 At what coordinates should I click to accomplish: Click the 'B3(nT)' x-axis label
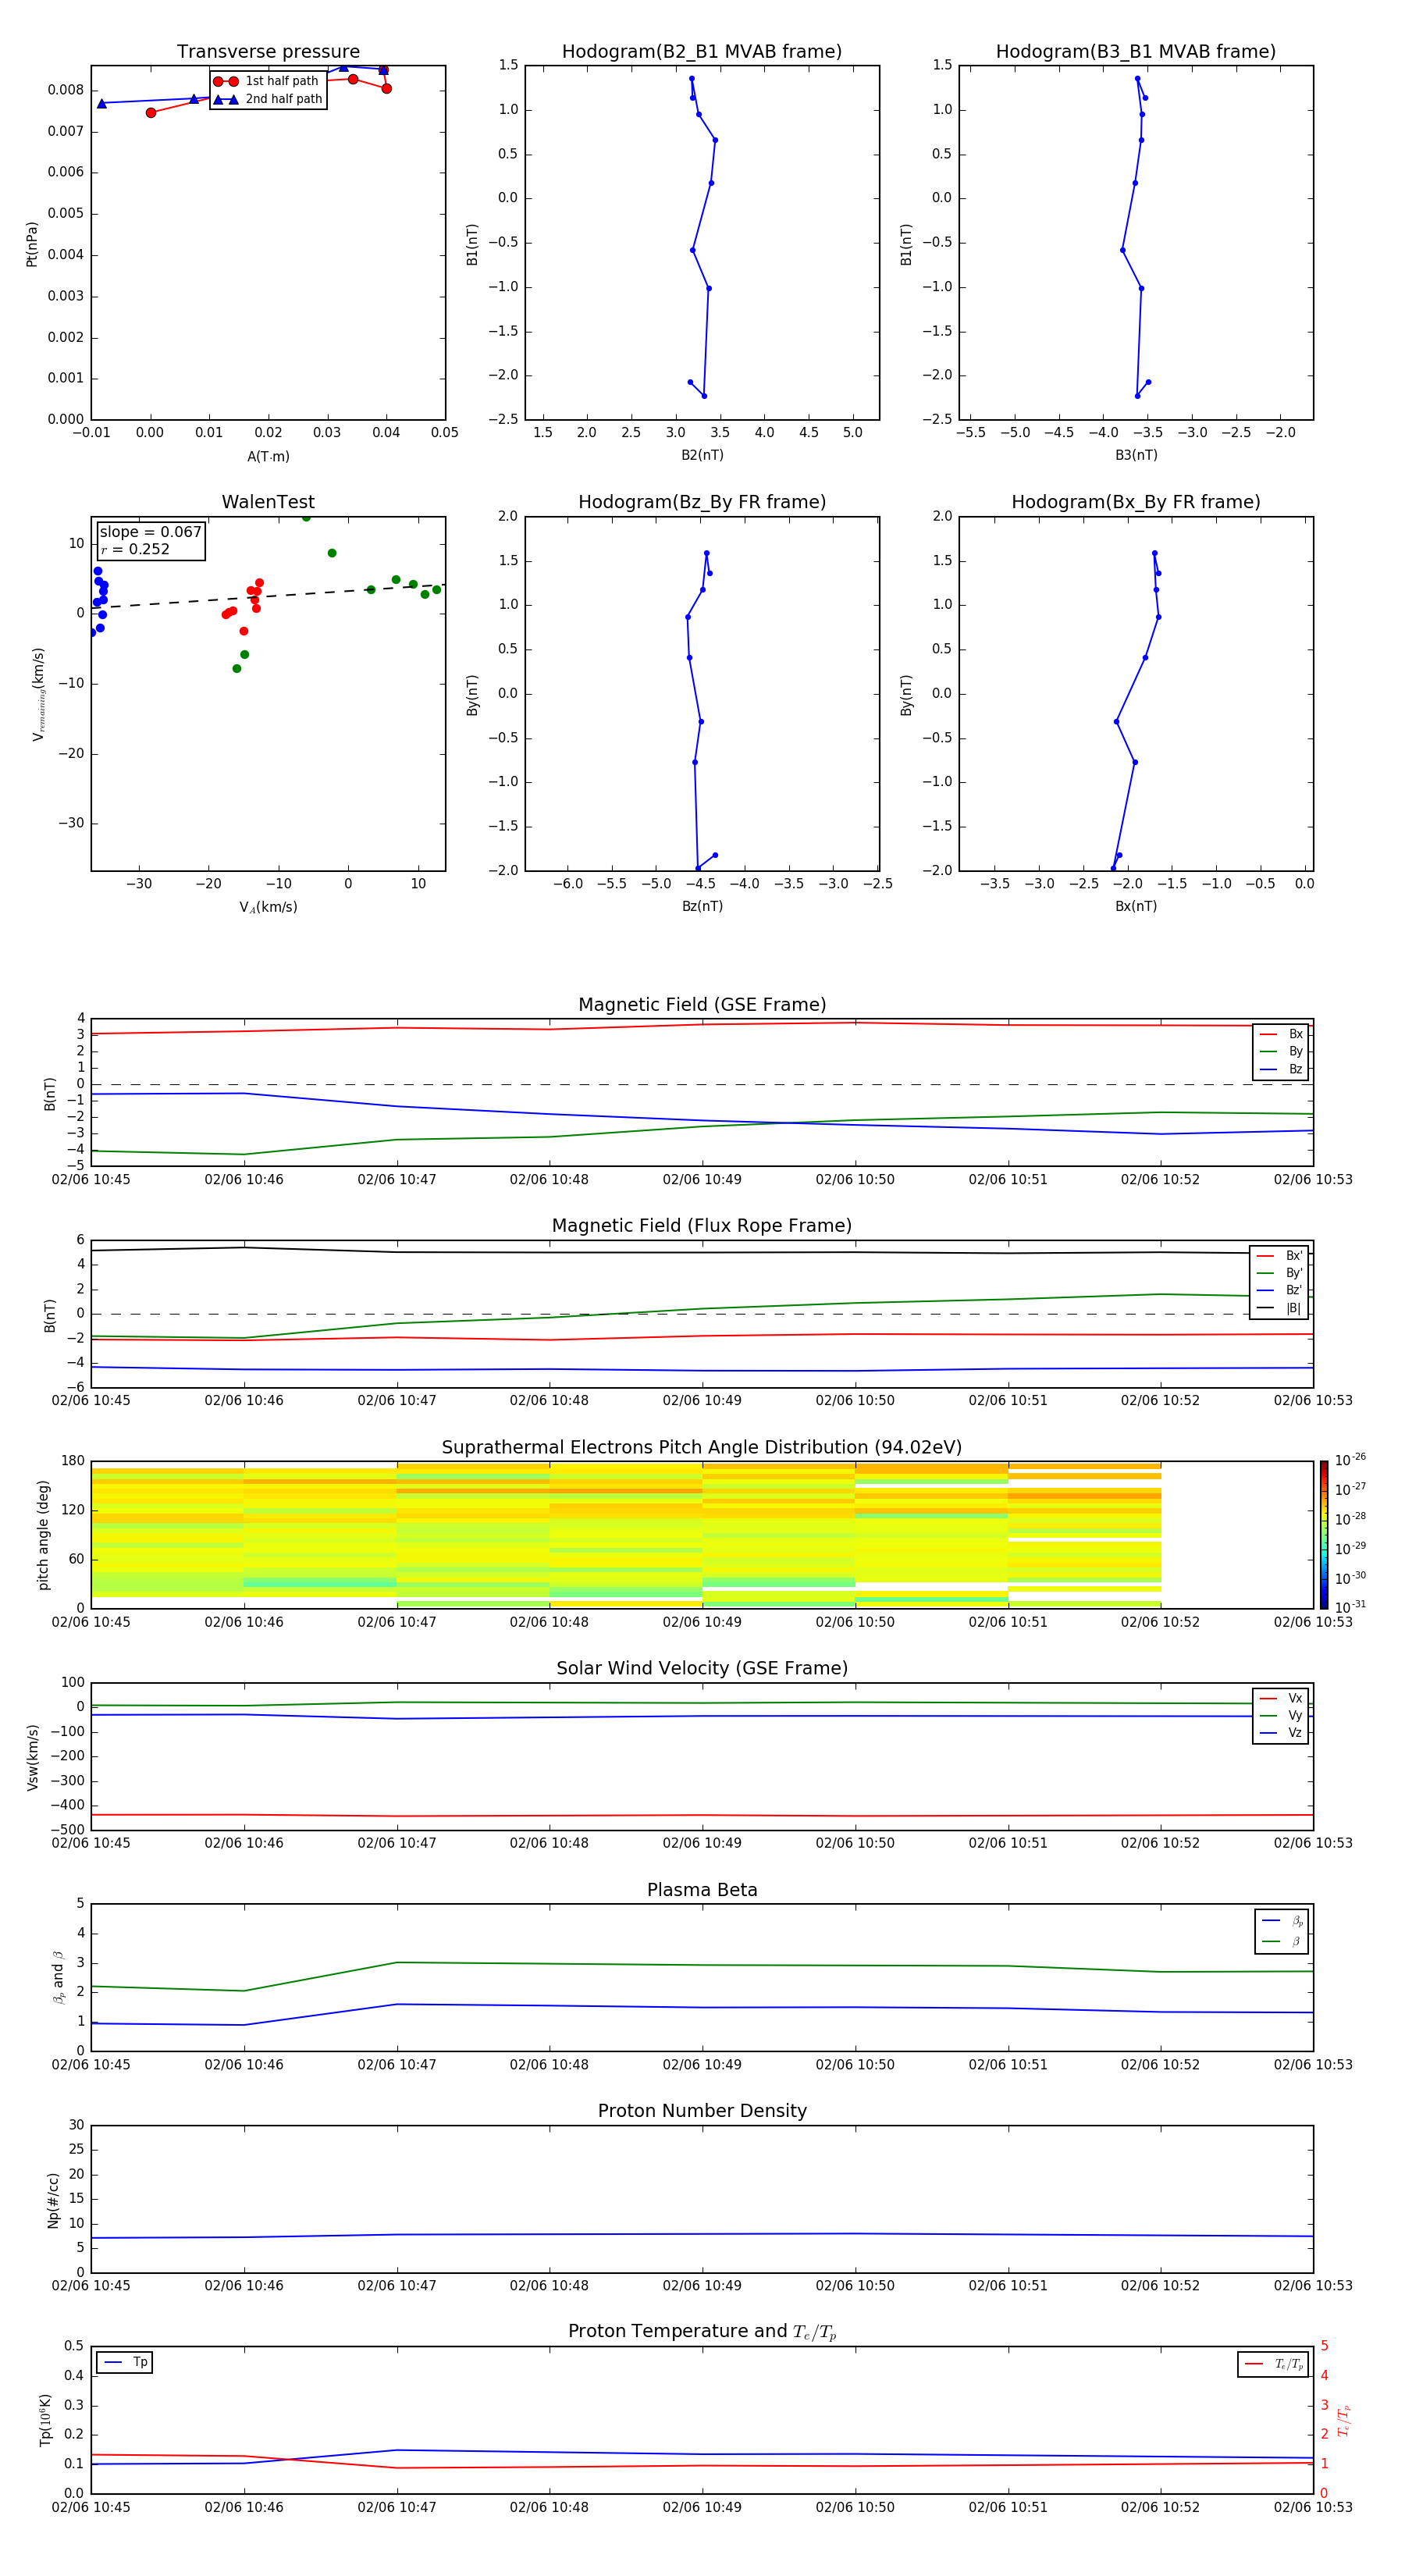click(1136, 455)
